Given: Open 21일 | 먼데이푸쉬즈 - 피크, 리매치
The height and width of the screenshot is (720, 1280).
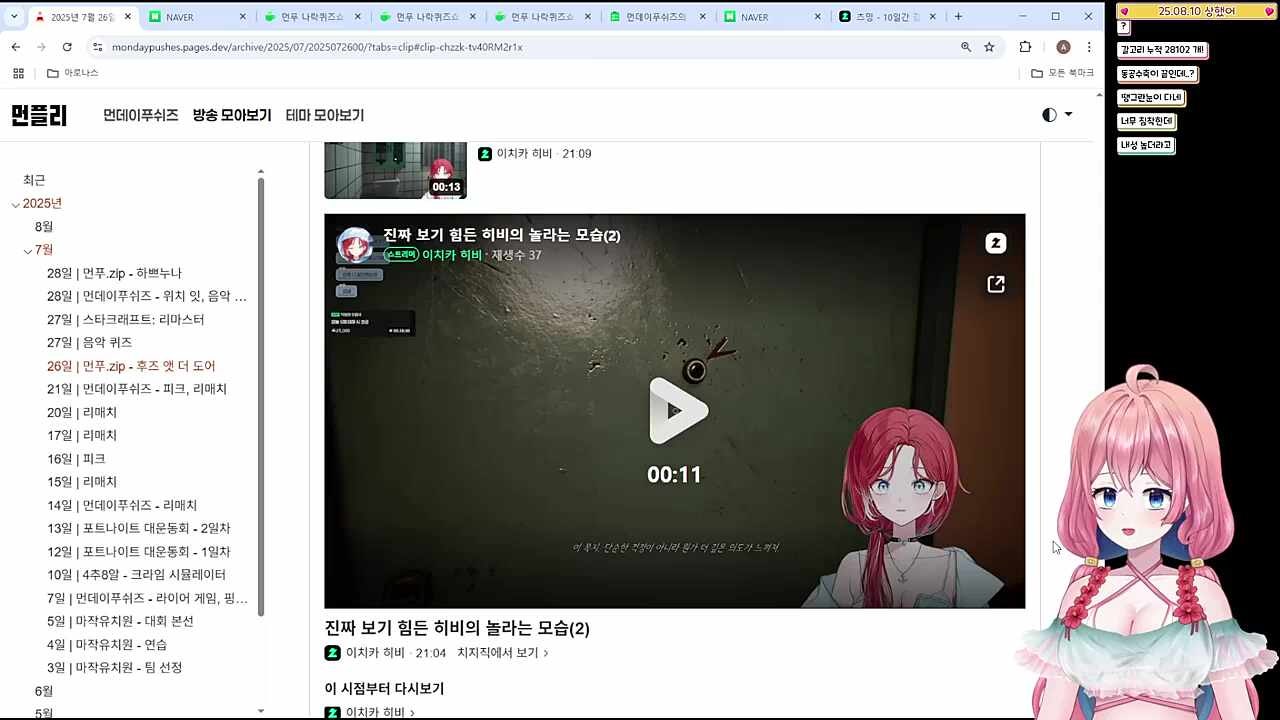Looking at the screenshot, I should coord(137,389).
